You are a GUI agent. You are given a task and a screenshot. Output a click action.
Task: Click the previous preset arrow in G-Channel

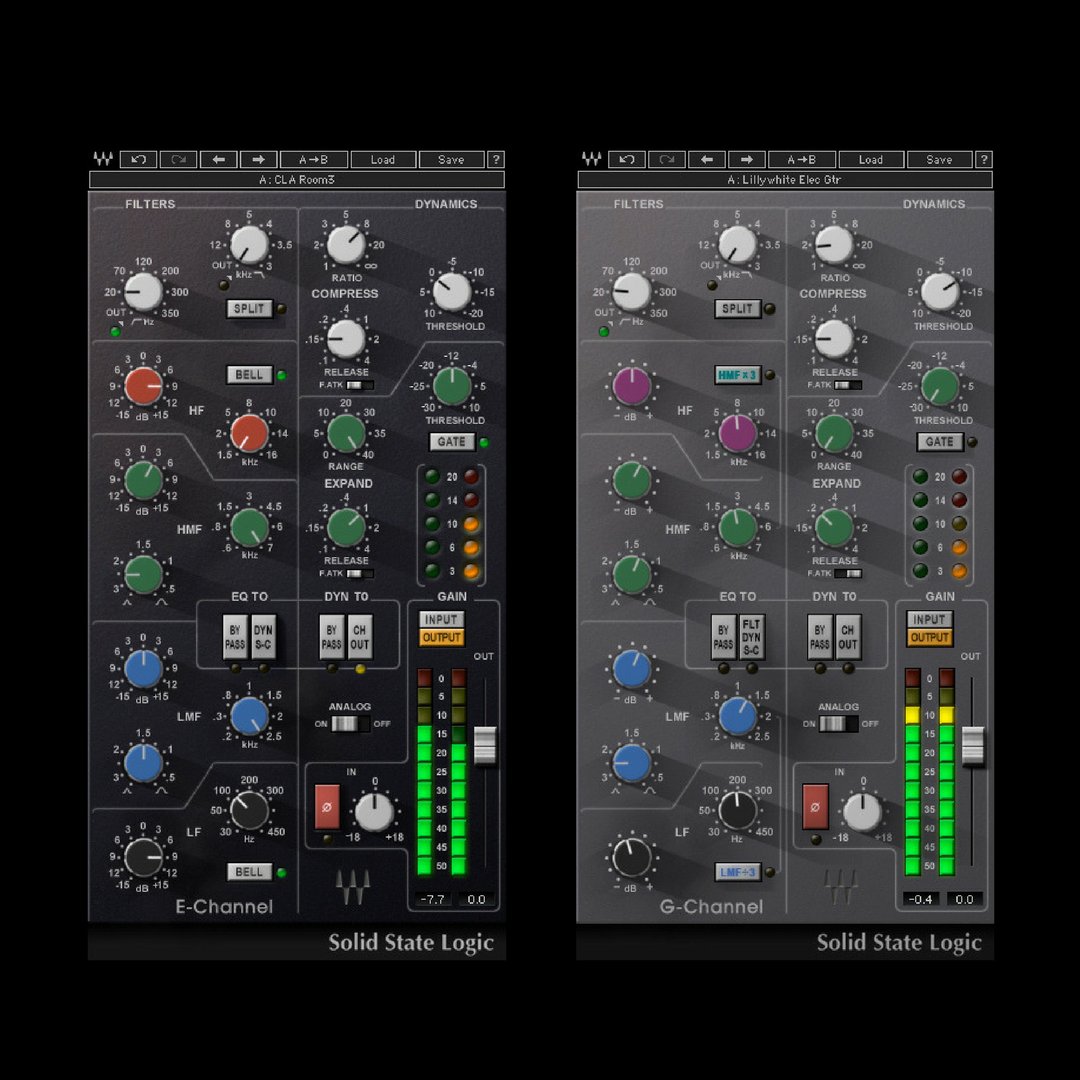point(707,160)
